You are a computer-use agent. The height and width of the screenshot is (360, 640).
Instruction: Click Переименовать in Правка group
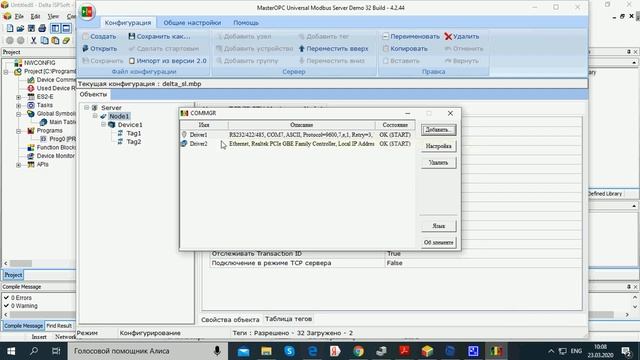411,36
